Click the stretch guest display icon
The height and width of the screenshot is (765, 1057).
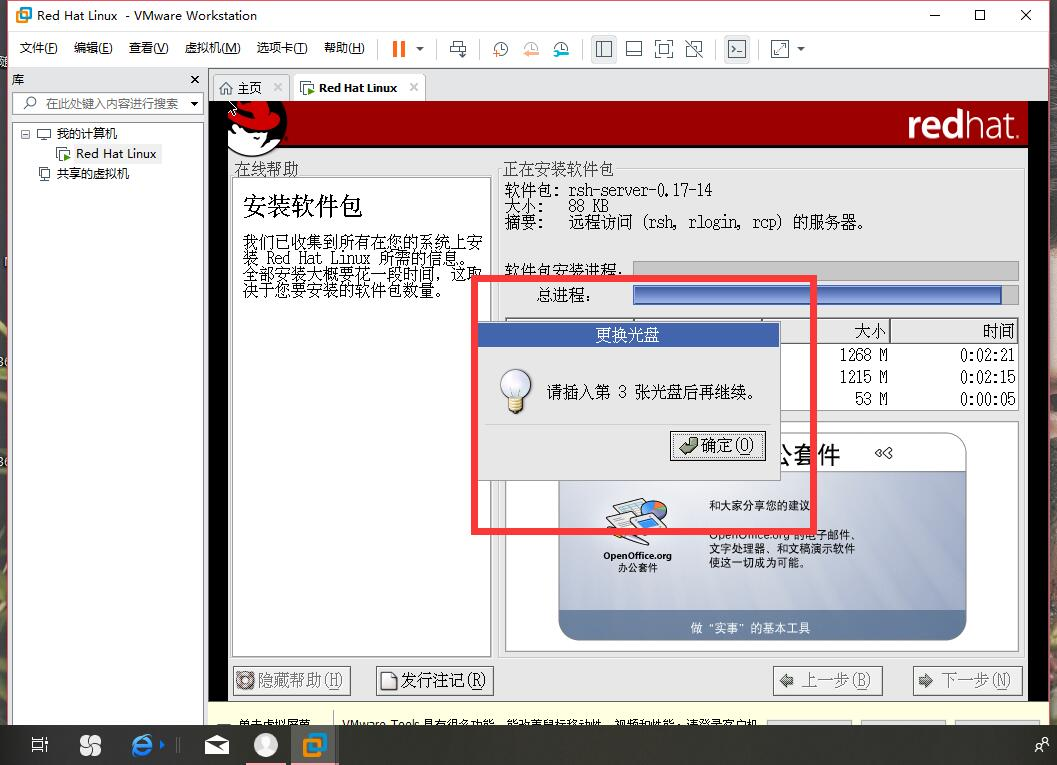point(780,49)
